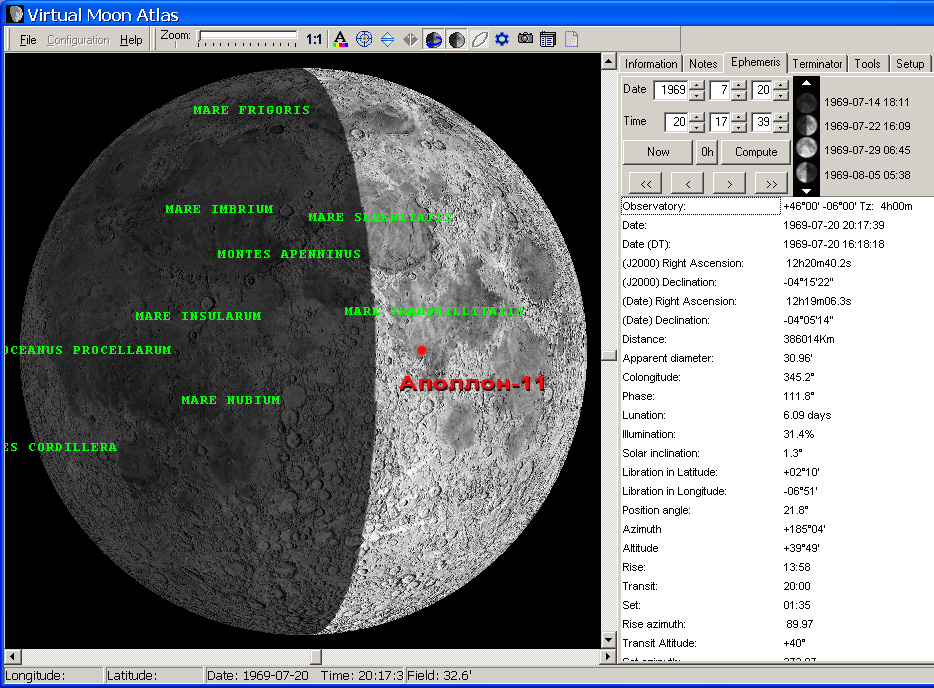The height and width of the screenshot is (688, 934).
Task: Decrease the minute with its down spinner
Action: tap(739, 127)
